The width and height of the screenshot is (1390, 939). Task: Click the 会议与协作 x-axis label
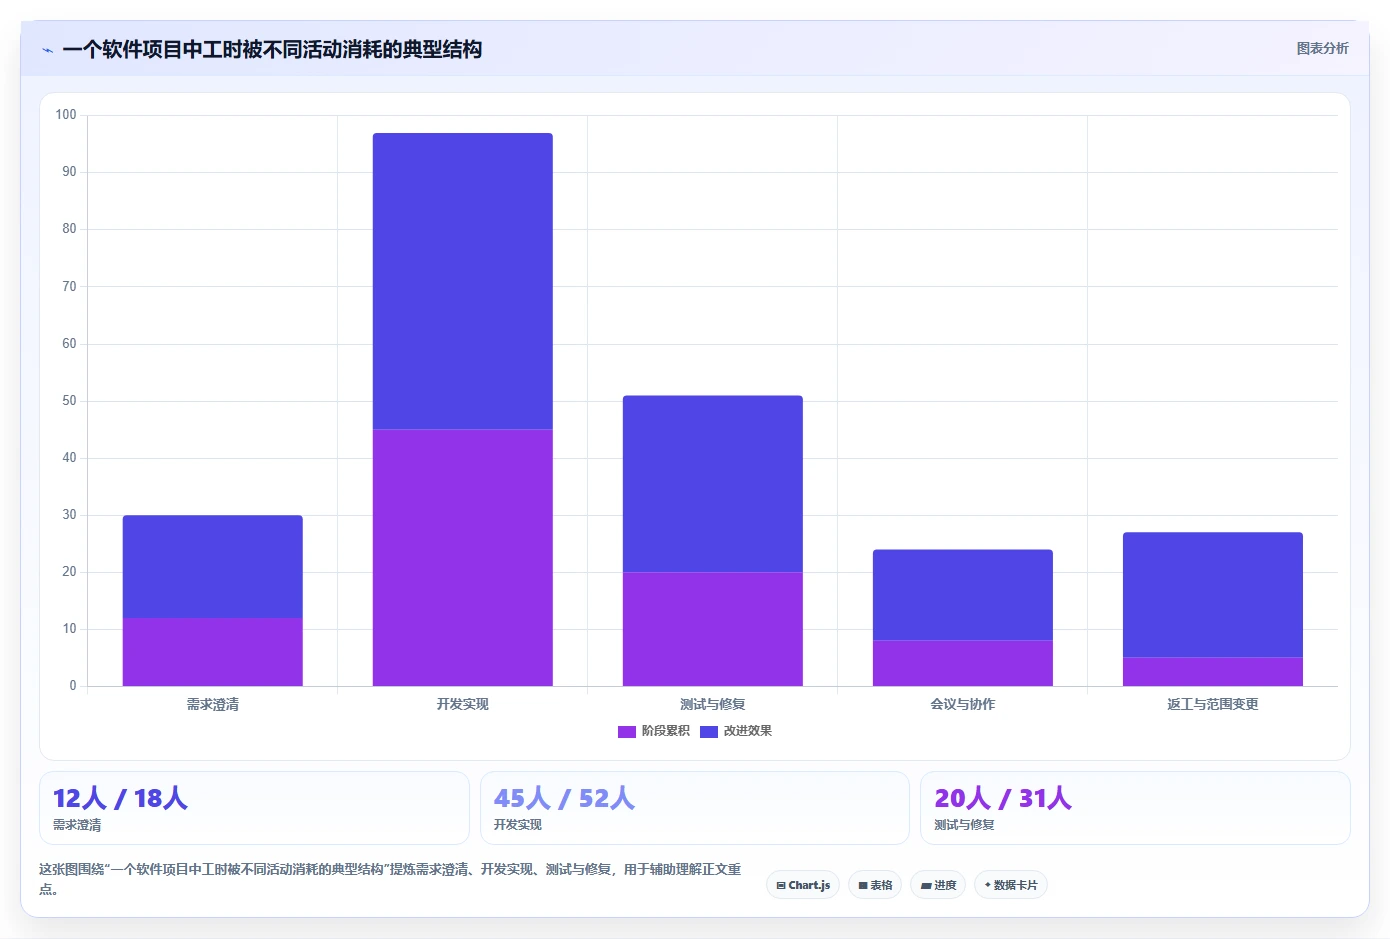[x=963, y=704]
